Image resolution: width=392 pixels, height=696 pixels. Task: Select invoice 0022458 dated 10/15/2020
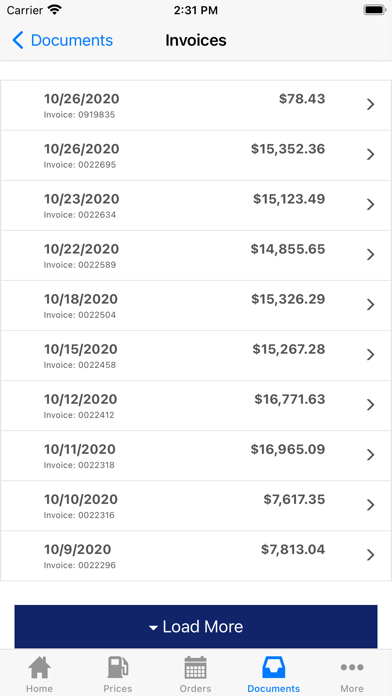point(196,356)
